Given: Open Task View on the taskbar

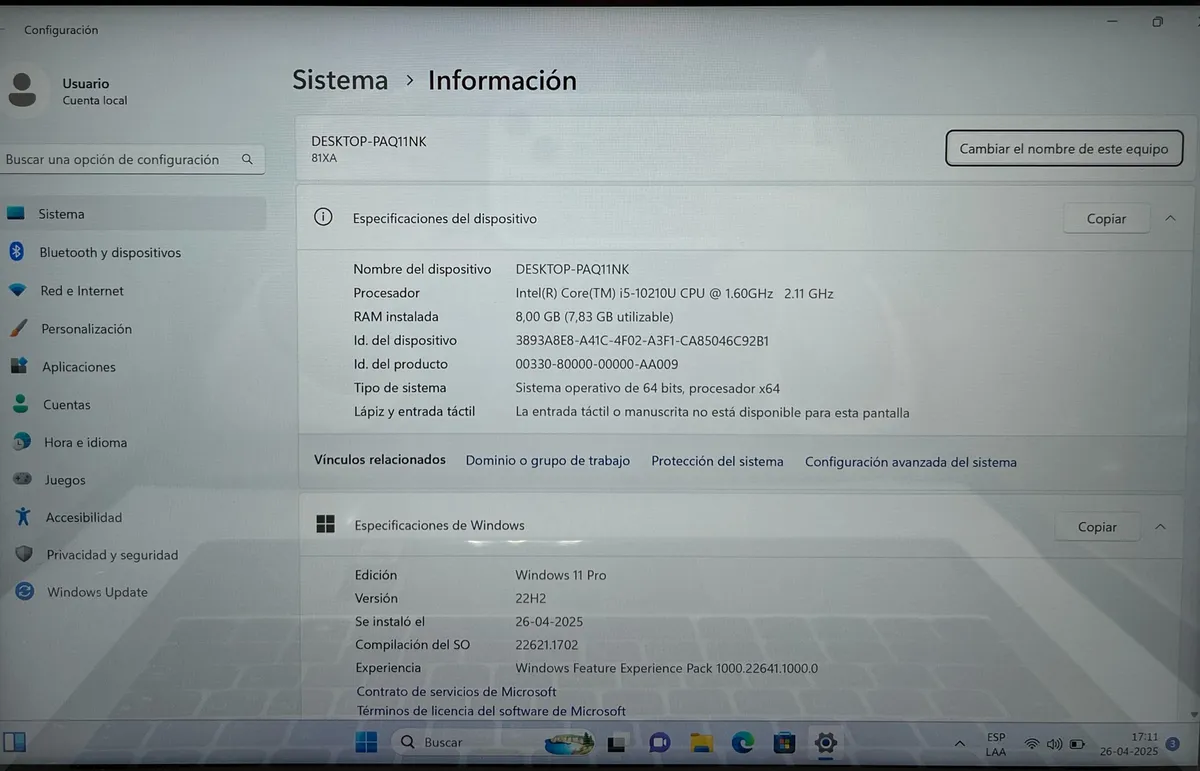Looking at the screenshot, I should coord(616,744).
